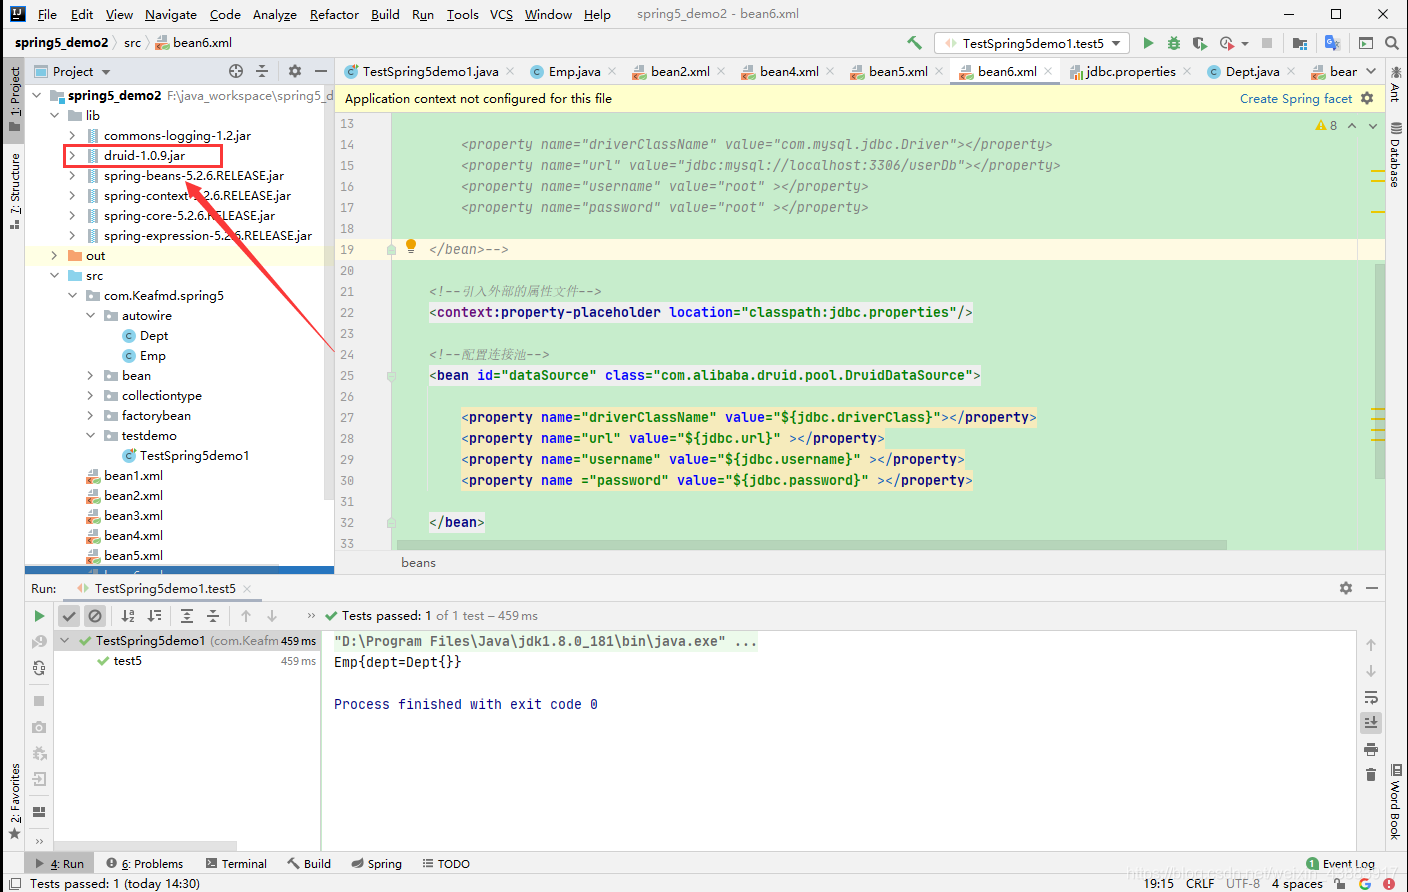The image size is (1408, 892).
Task: Click the Search Everywhere magnifier icon
Action: coord(1392,43)
